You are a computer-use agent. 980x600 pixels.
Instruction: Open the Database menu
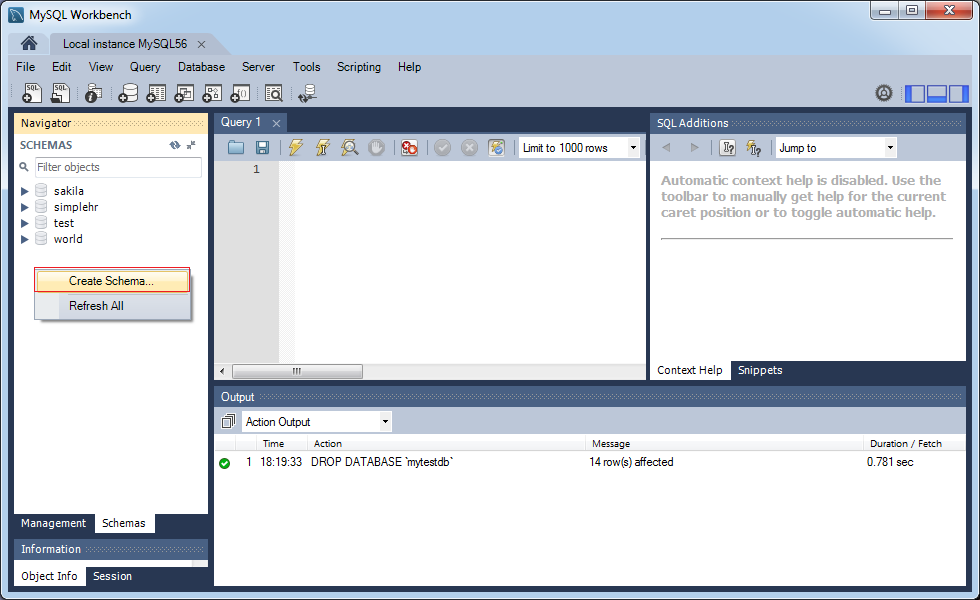pos(201,66)
